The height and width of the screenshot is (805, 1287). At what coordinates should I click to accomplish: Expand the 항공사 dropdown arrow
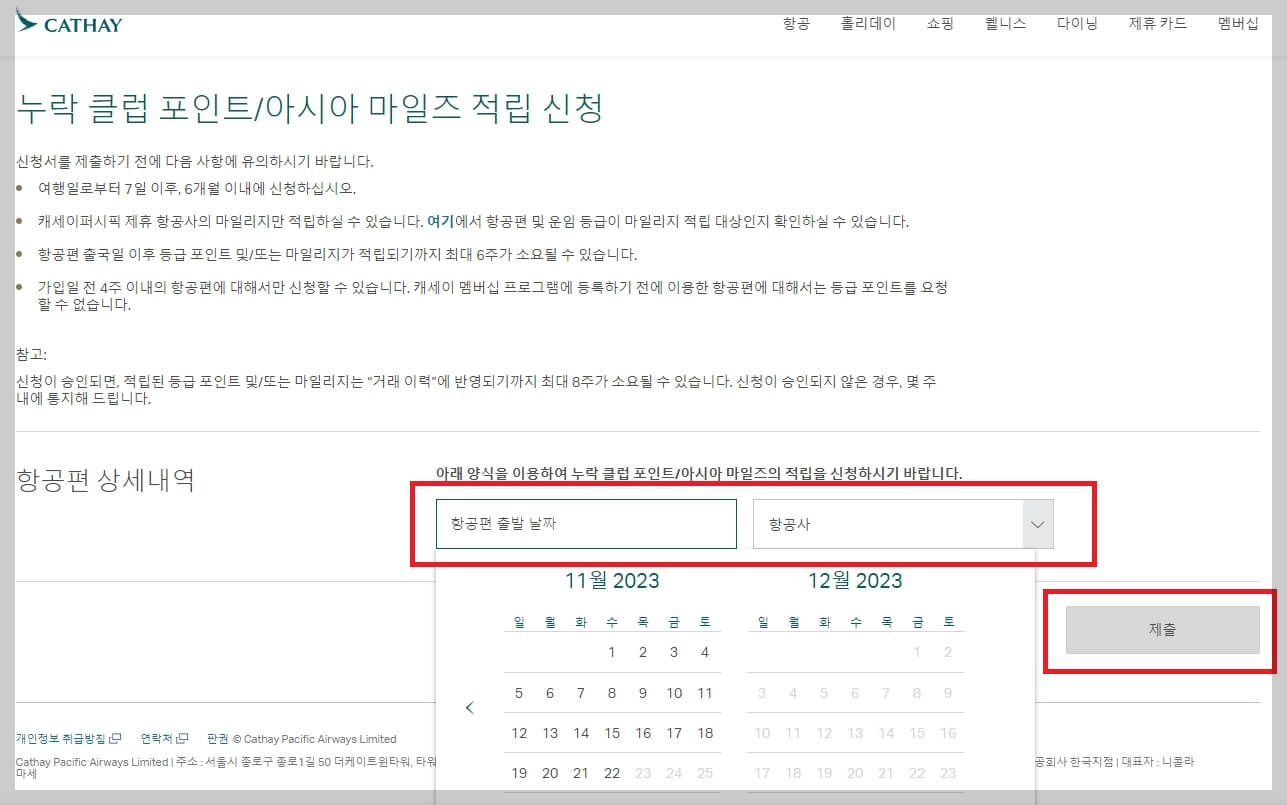(x=1037, y=524)
